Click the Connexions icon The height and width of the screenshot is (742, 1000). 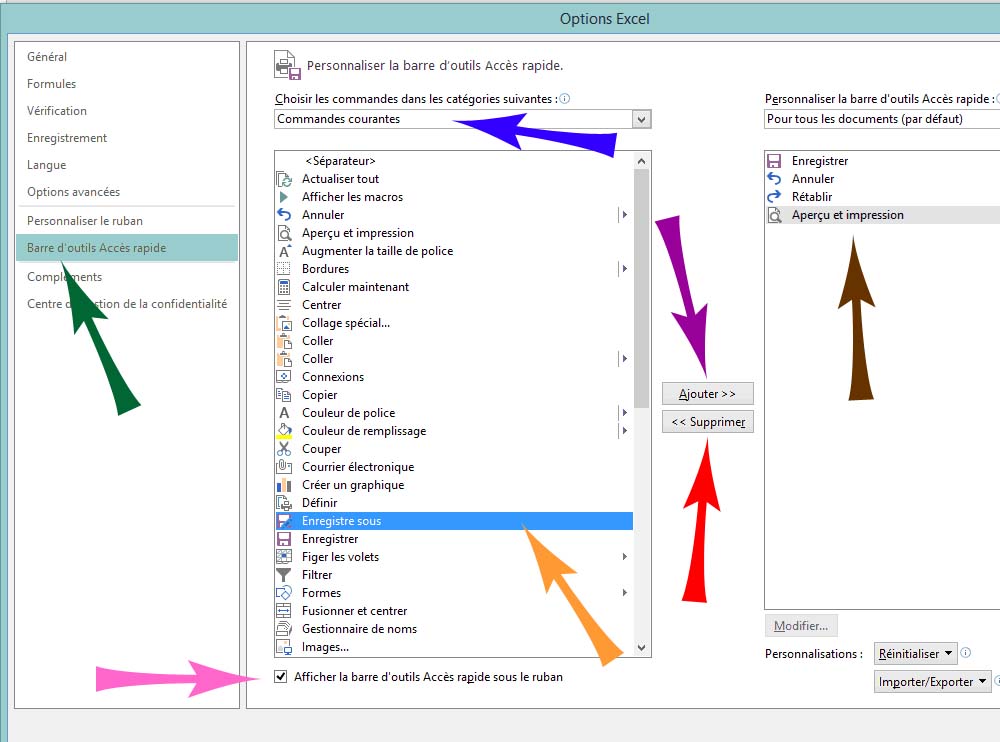point(284,377)
